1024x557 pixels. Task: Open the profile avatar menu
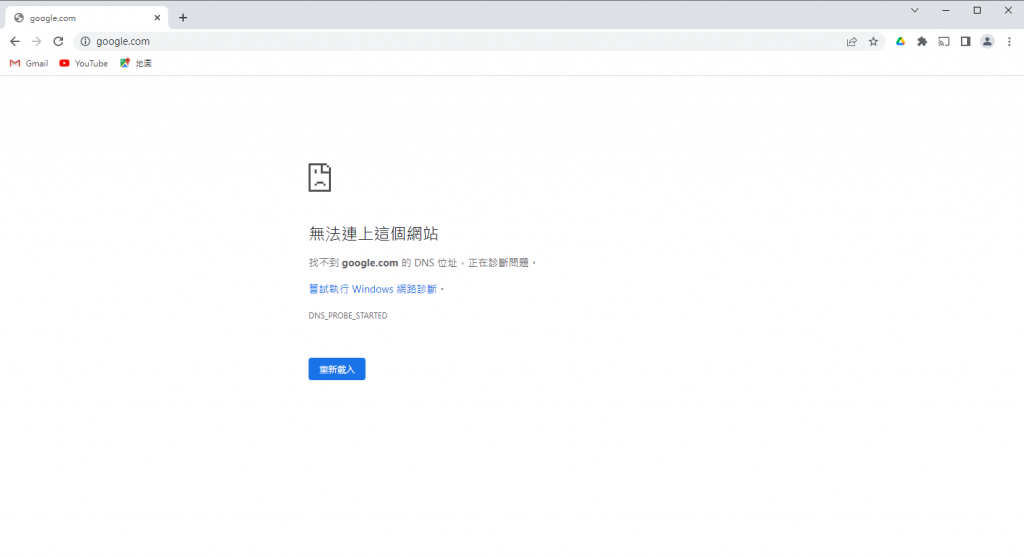click(x=987, y=41)
